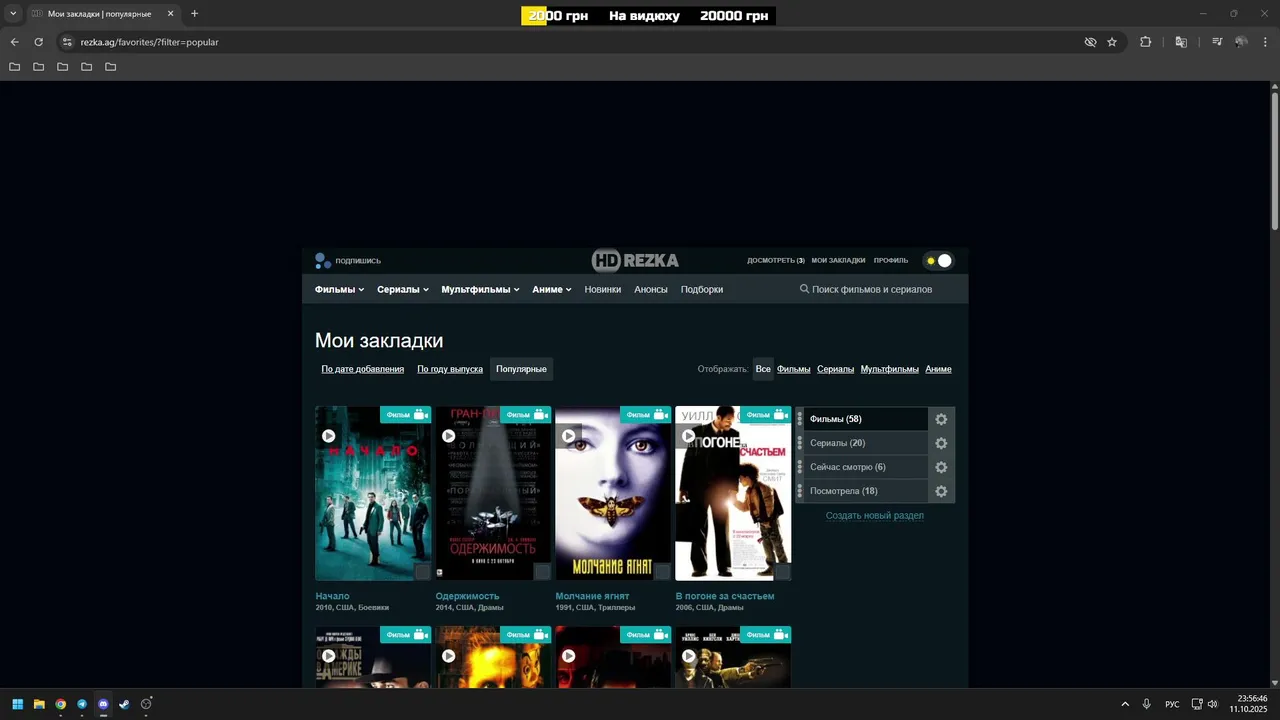Reload the page
The image size is (1280, 720).
(39, 42)
